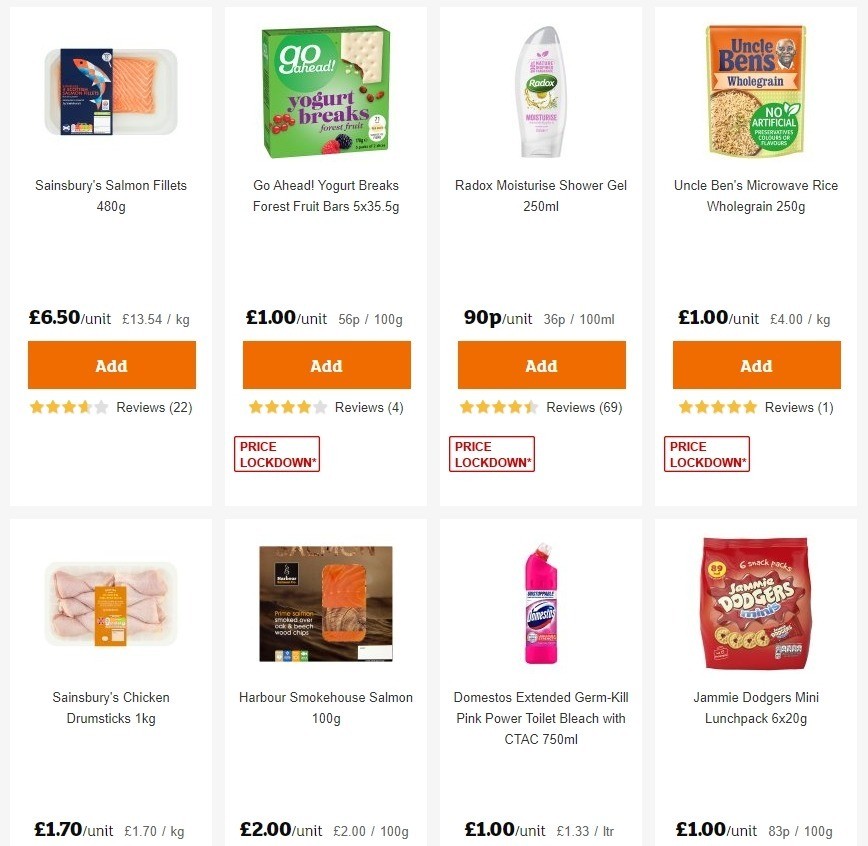Screen dimensions: 868x846
Task: Click the Price Lockdown badge under Yogurt Breaks
Action: (277, 453)
